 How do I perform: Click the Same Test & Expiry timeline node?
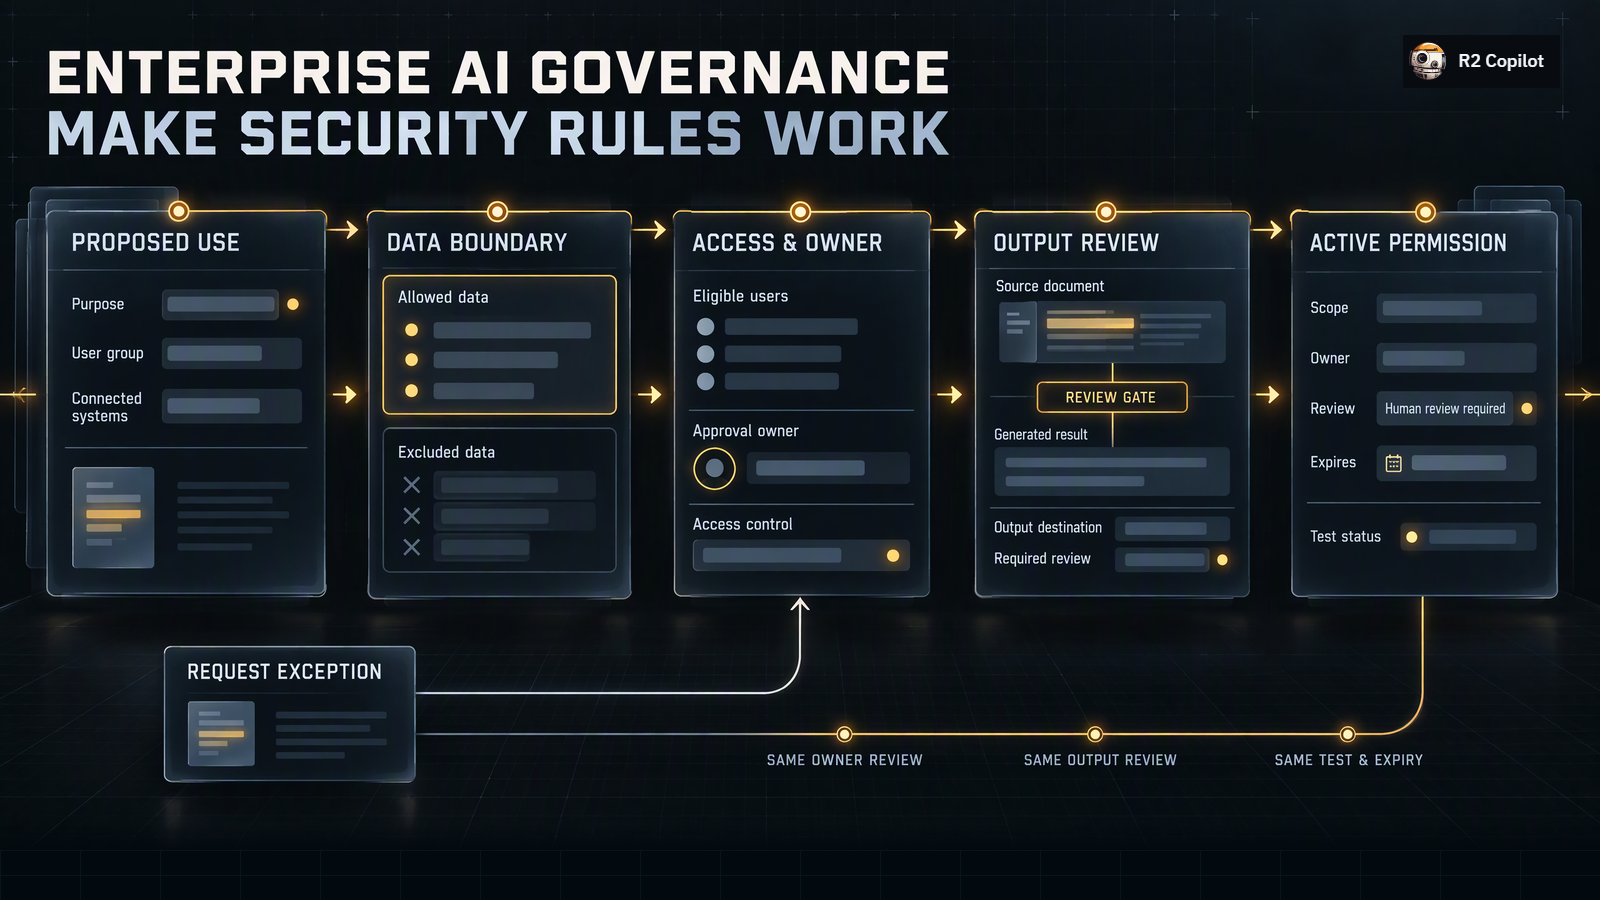tap(1348, 734)
